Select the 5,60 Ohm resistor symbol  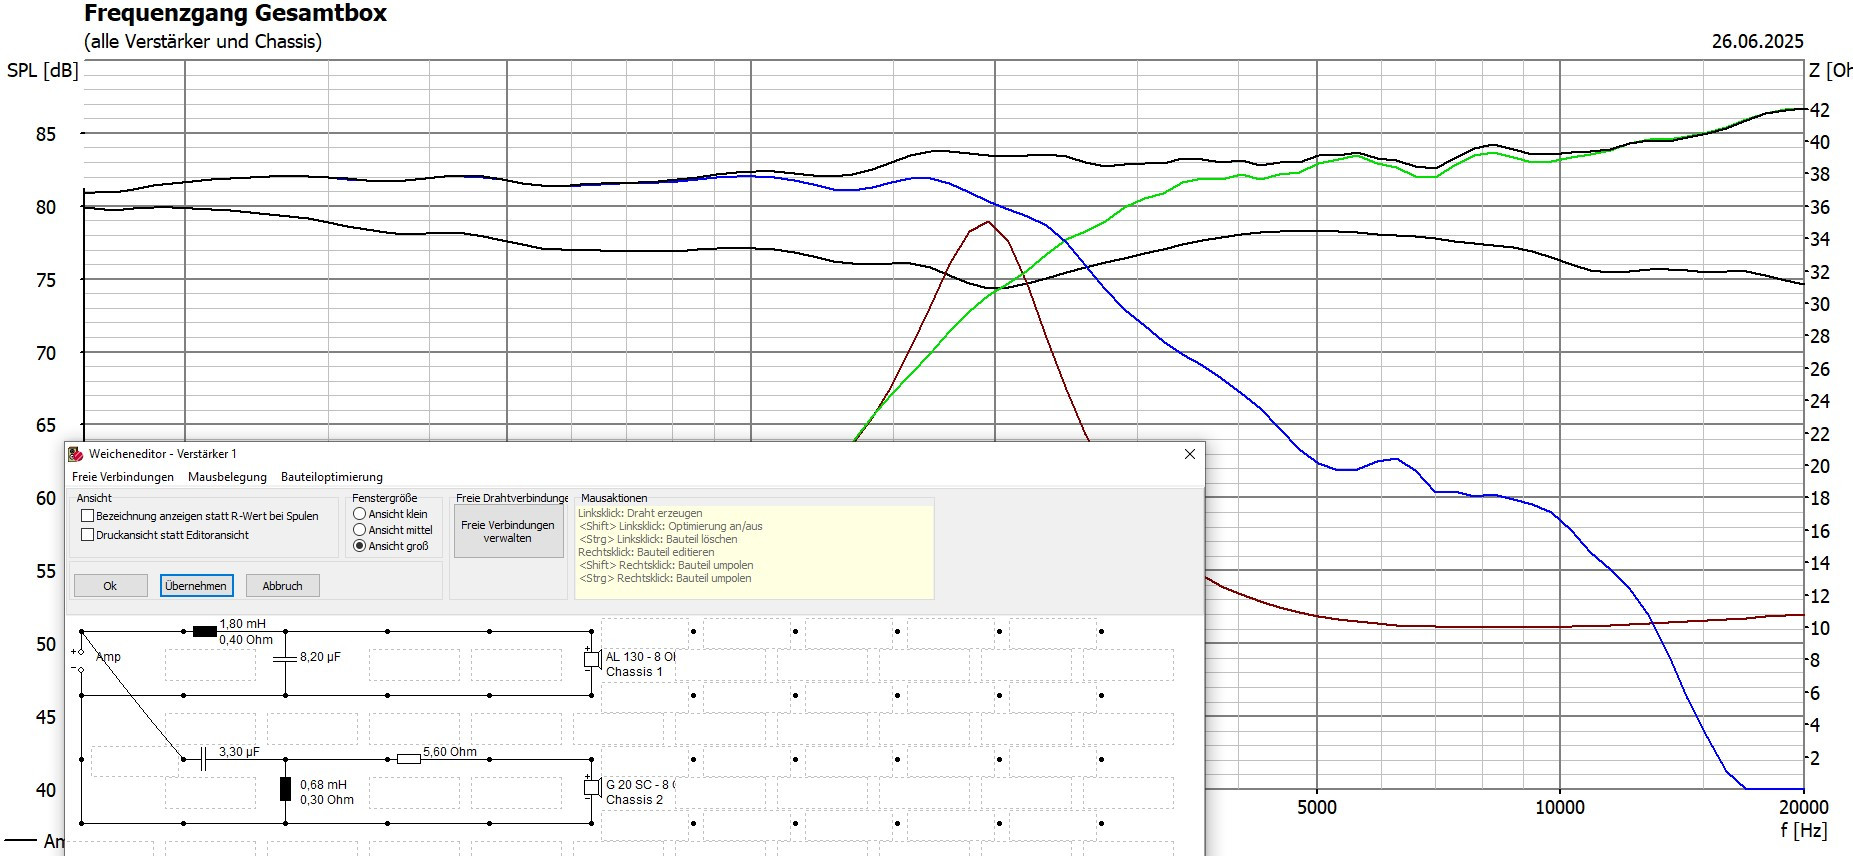(408, 759)
